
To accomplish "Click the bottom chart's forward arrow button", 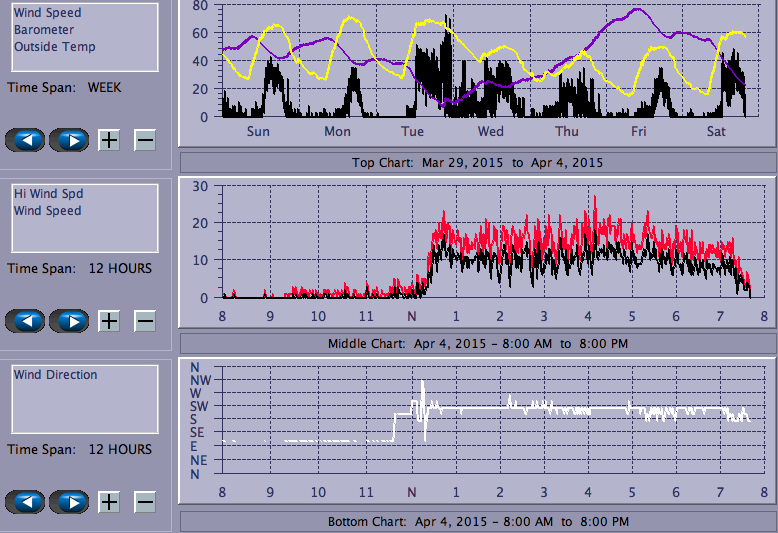I will coord(69,501).
